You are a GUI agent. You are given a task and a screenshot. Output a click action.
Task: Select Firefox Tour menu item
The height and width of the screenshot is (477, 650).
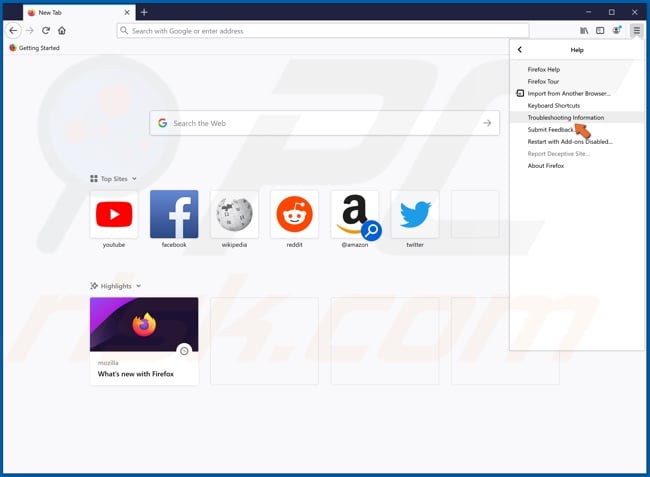(x=577, y=82)
